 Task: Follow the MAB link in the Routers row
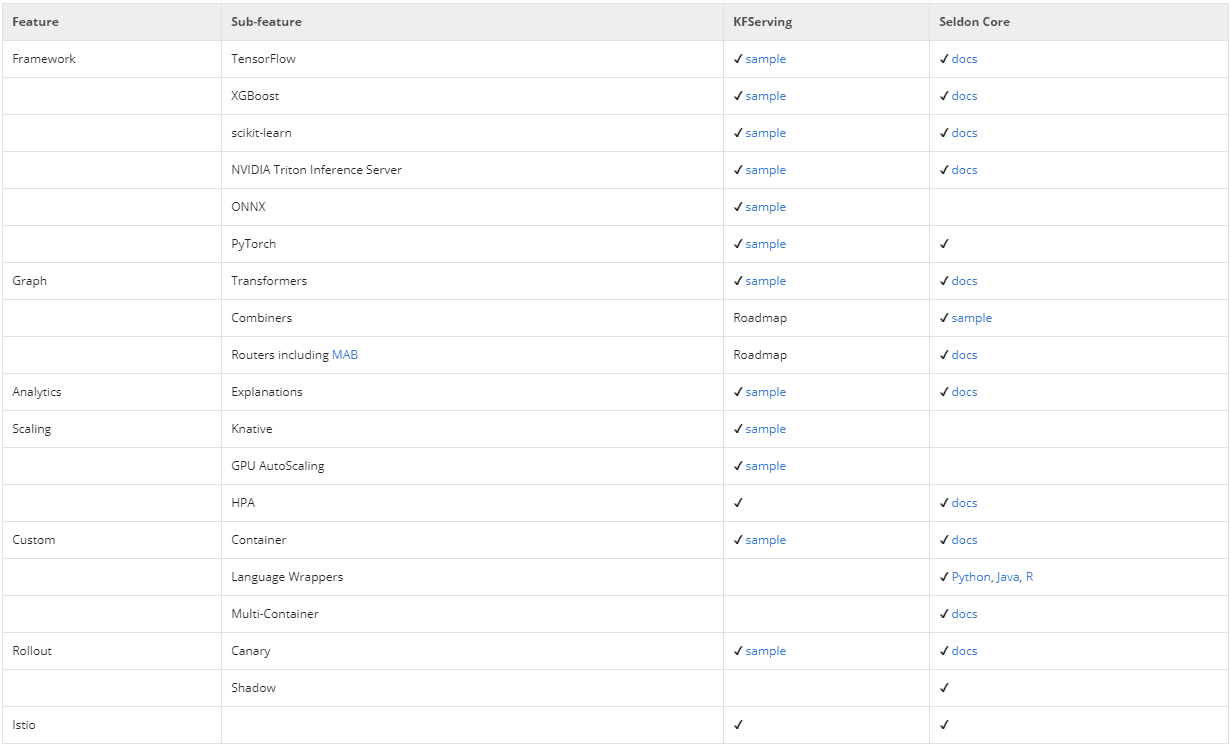click(345, 355)
